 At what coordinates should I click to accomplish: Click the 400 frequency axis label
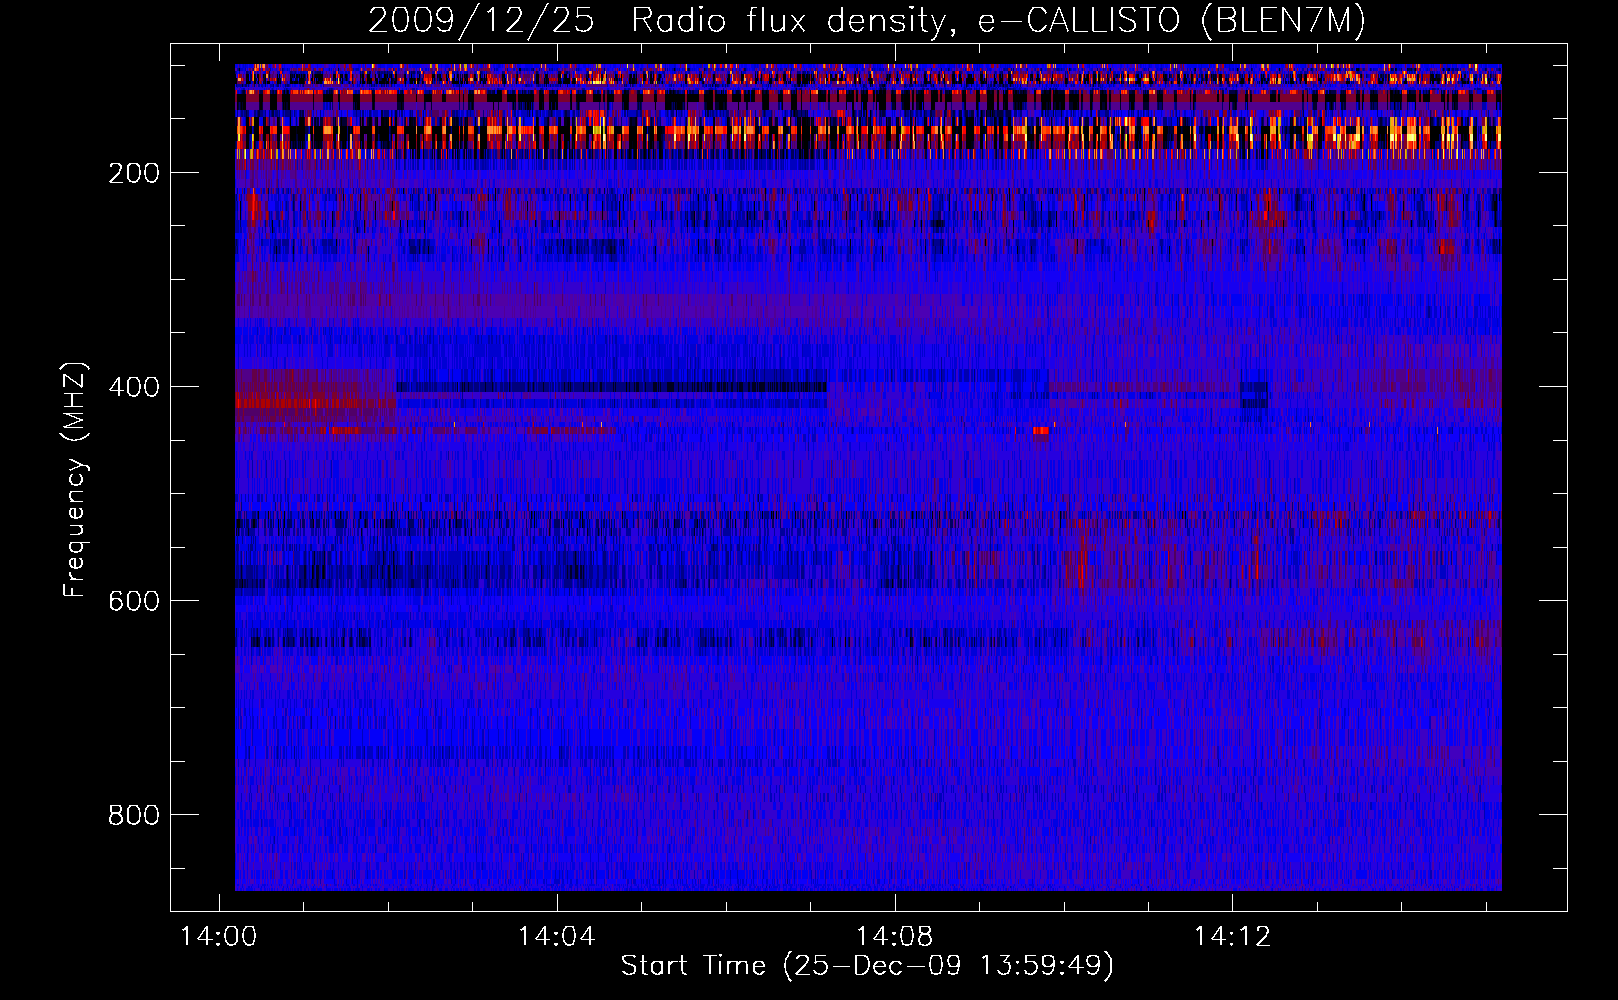134,387
